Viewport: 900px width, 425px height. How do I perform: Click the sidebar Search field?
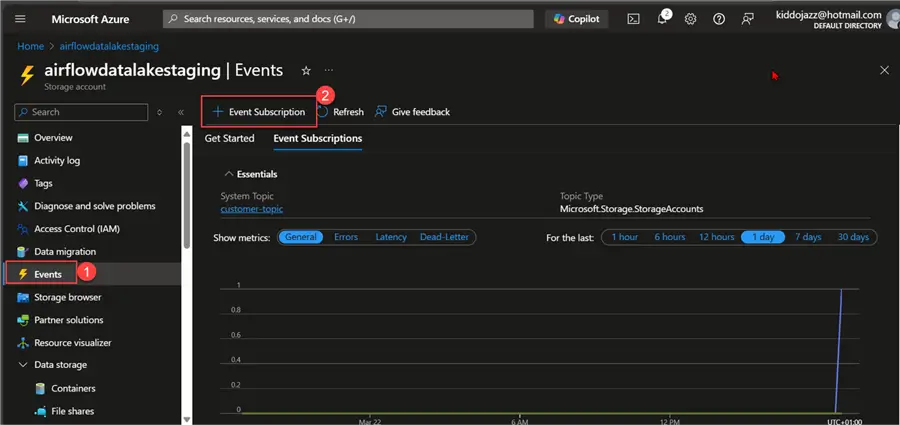click(x=81, y=112)
